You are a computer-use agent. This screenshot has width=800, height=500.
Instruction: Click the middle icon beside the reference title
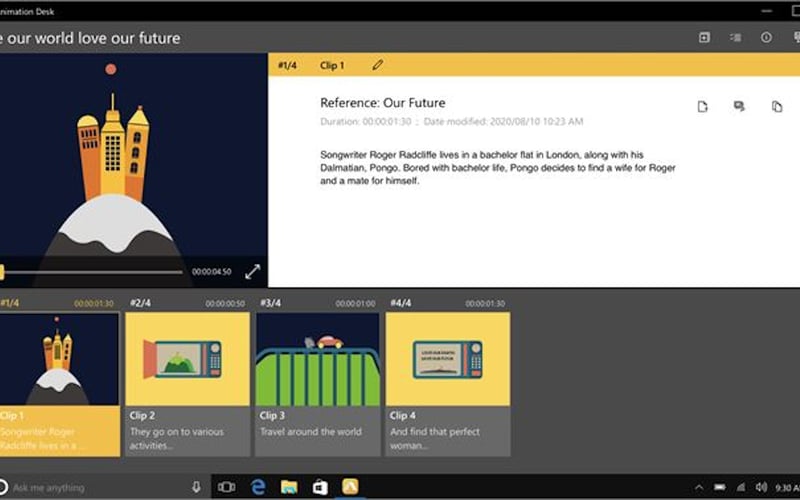coord(740,106)
